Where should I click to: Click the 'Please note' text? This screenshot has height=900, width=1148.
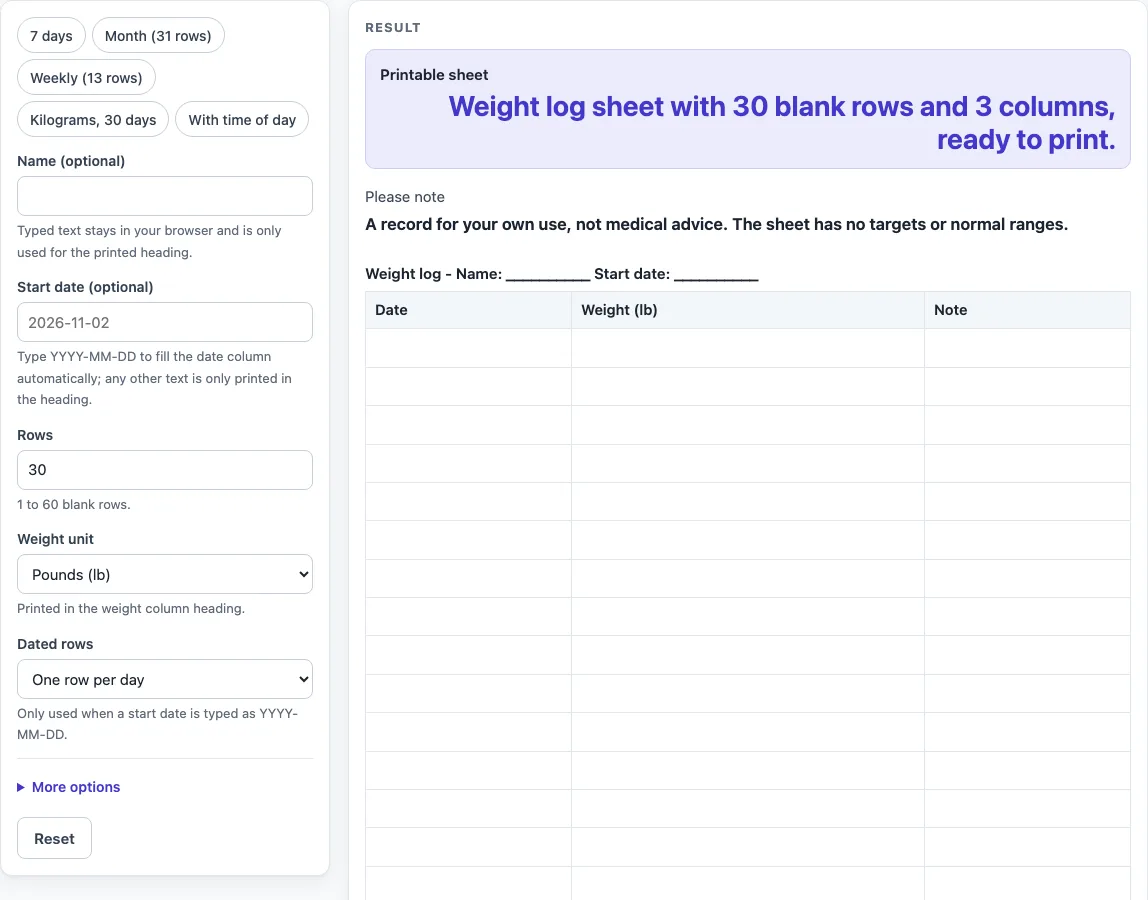(x=405, y=197)
